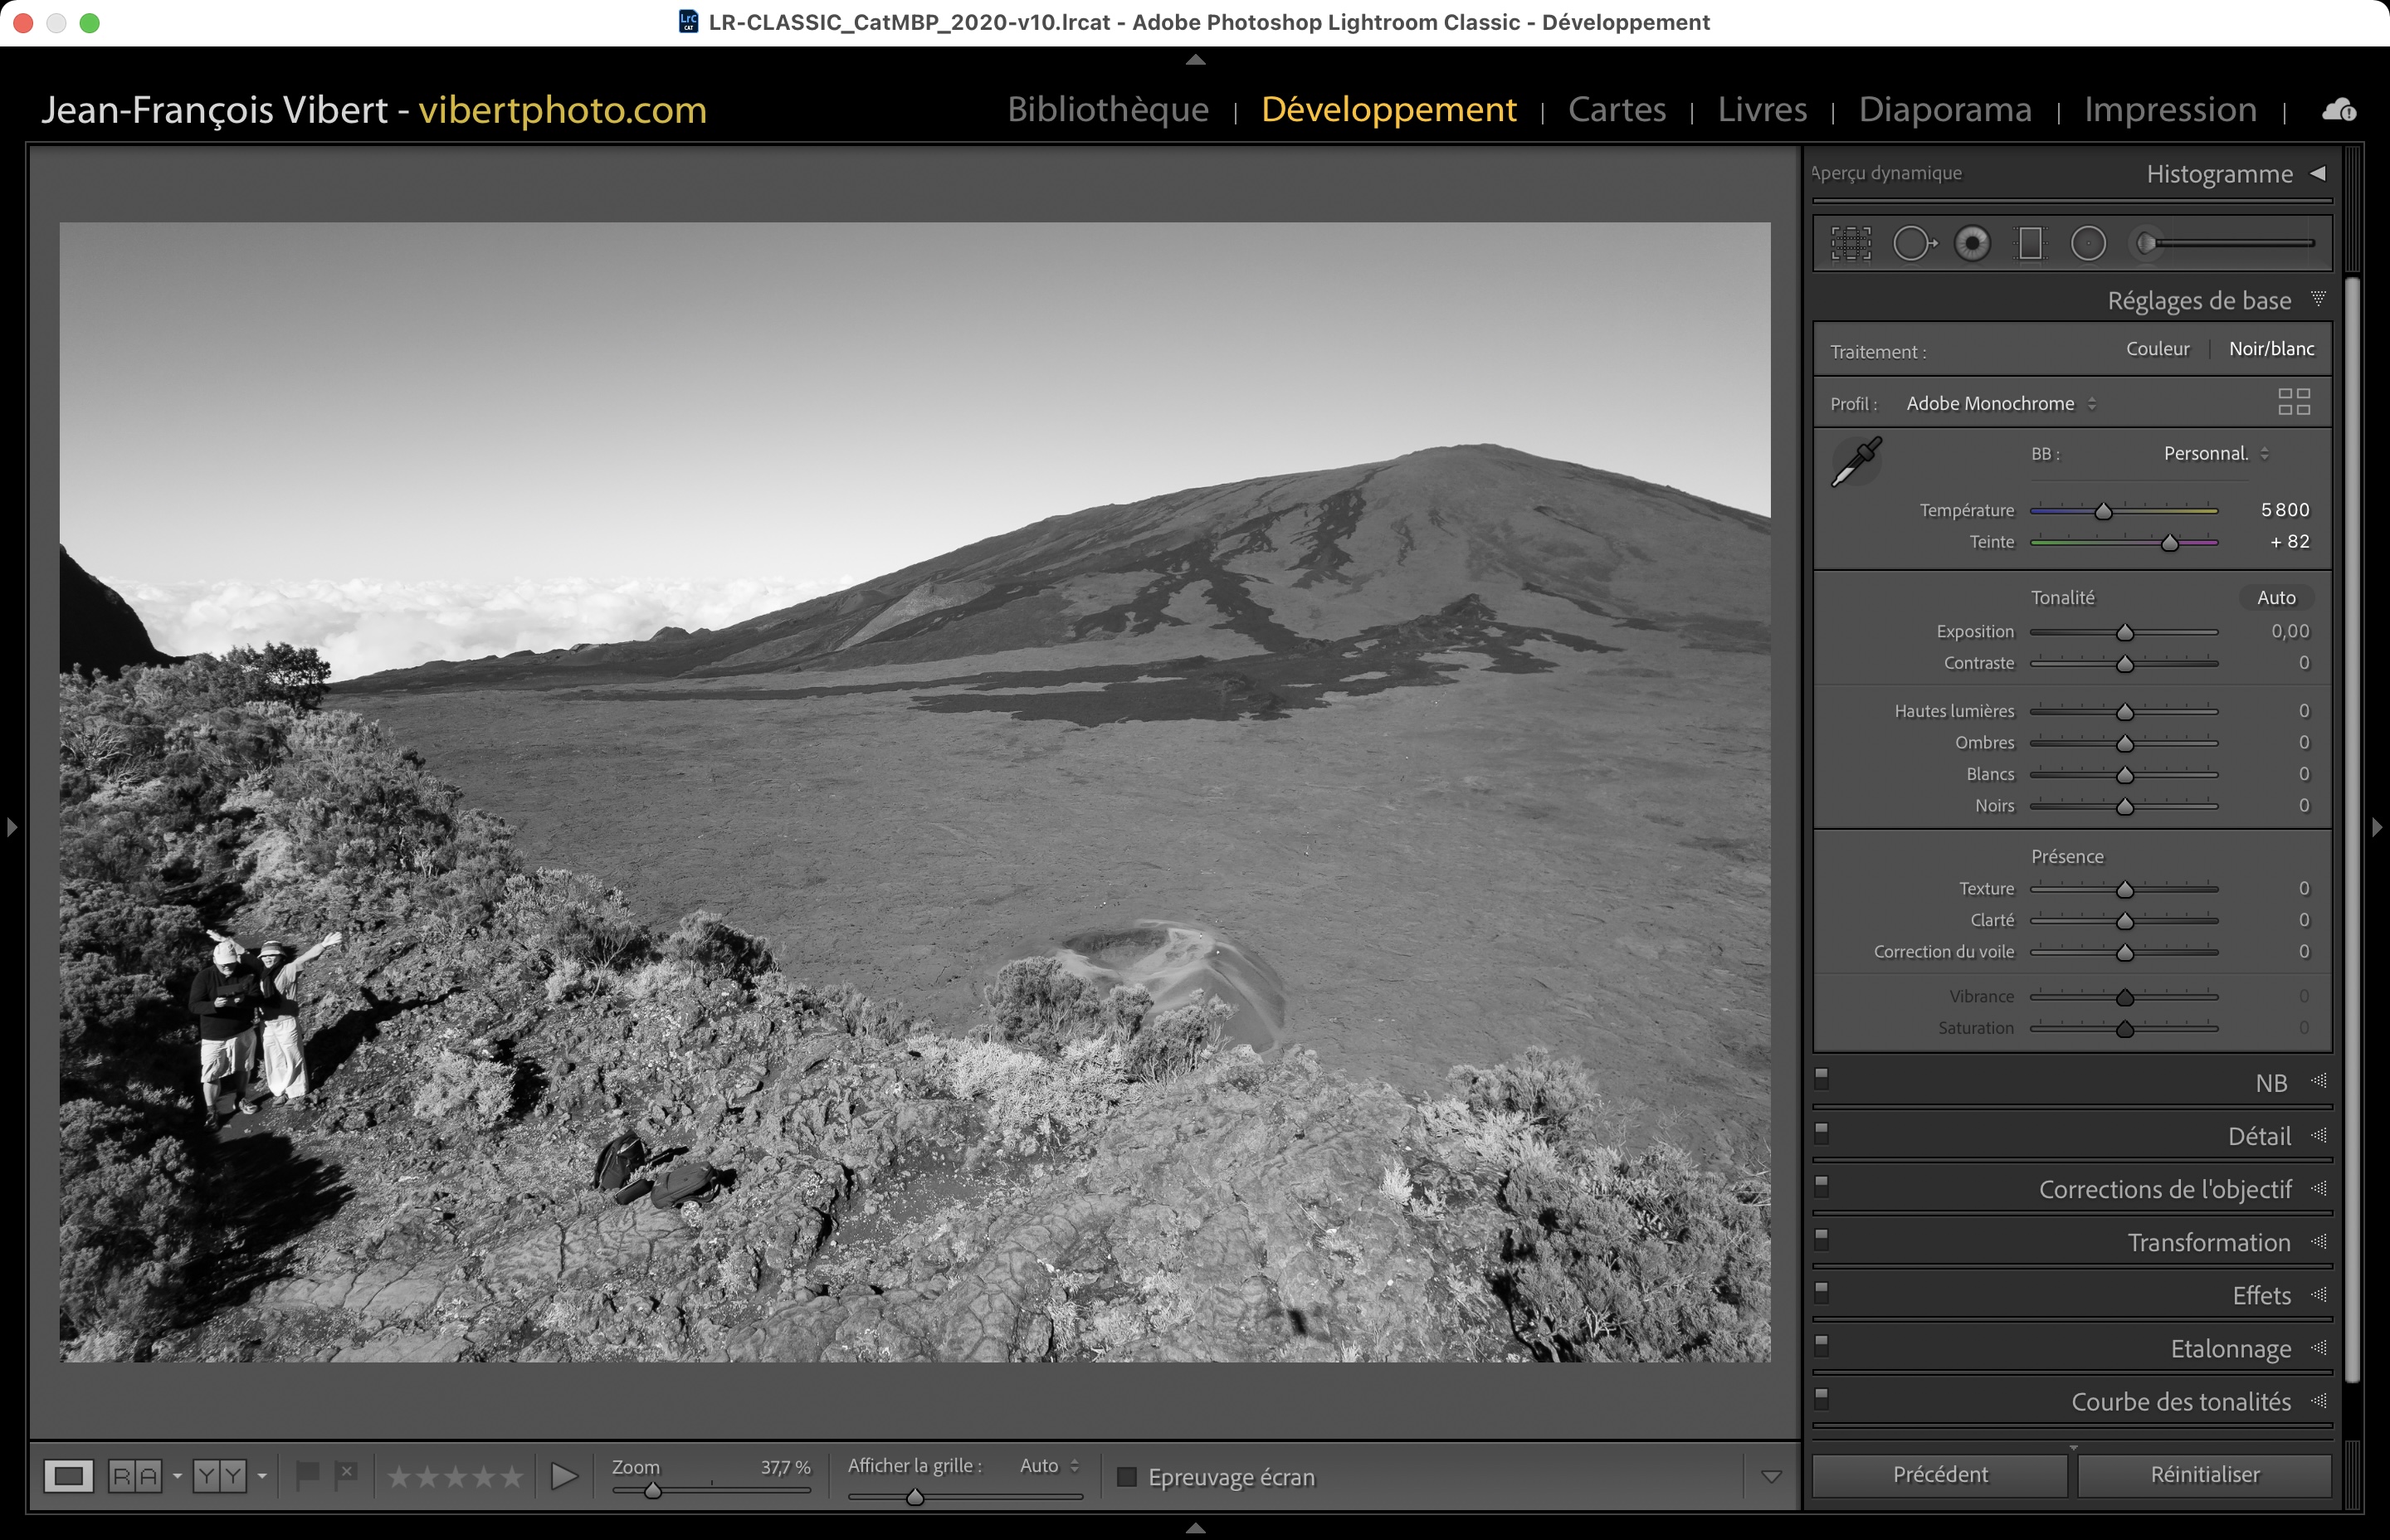This screenshot has width=2390, height=1540.
Task: Choose the radial filter tool
Action: click(x=2088, y=243)
